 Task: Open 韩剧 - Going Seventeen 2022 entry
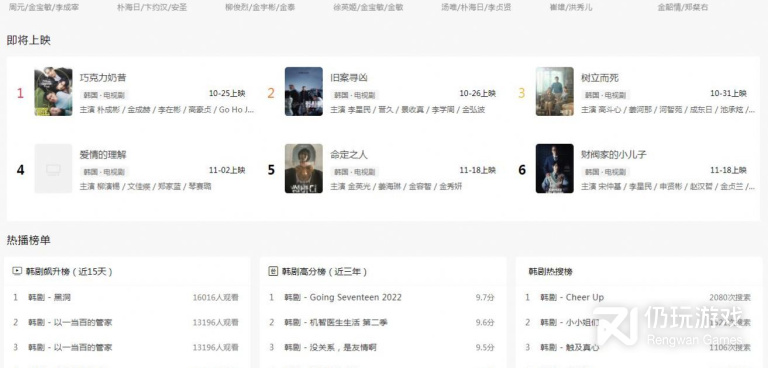click(x=343, y=297)
